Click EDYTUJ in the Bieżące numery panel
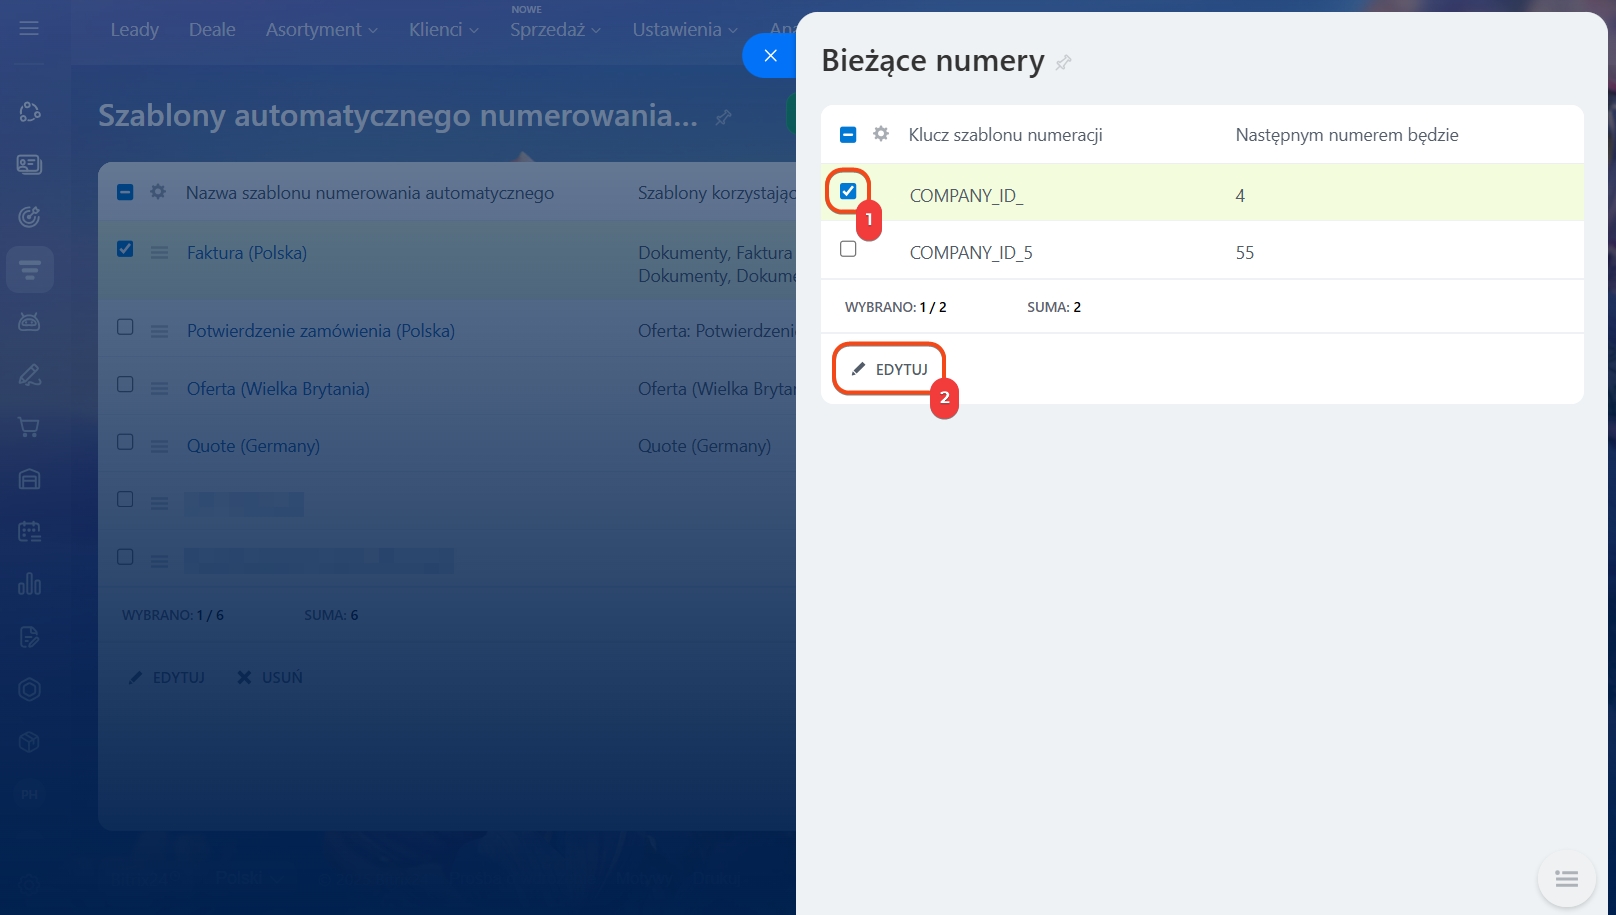 pyautogui.click(x=889, y=369)
